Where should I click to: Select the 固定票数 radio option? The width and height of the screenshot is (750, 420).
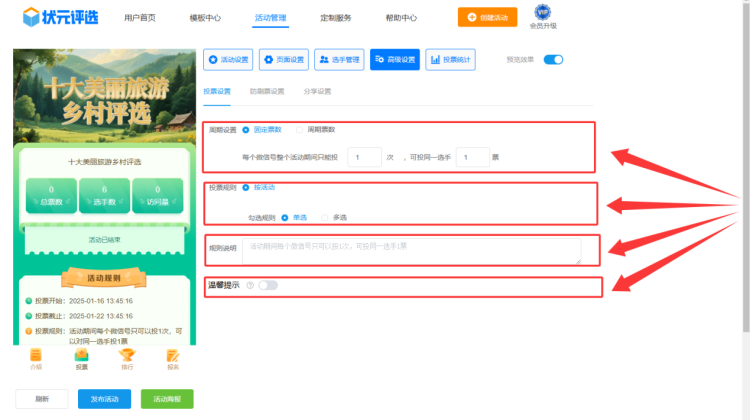(x=246, y=129)
